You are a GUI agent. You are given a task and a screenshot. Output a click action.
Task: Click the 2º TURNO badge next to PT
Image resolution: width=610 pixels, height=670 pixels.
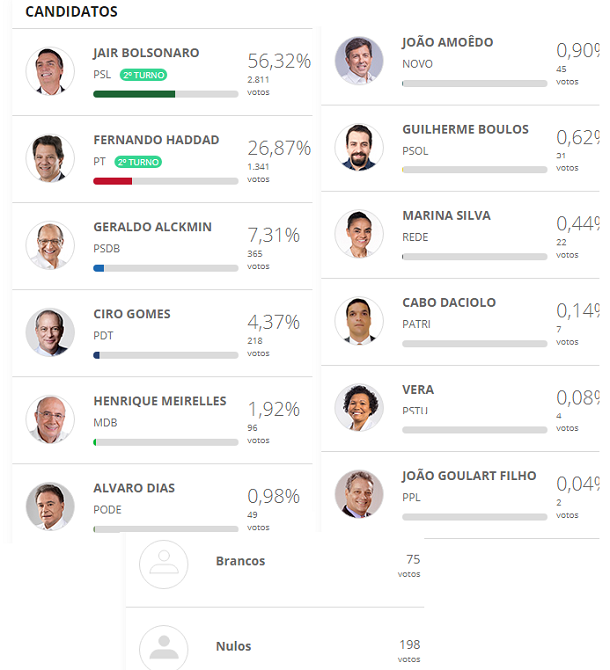pyautogui.click(x=138, y=162)
